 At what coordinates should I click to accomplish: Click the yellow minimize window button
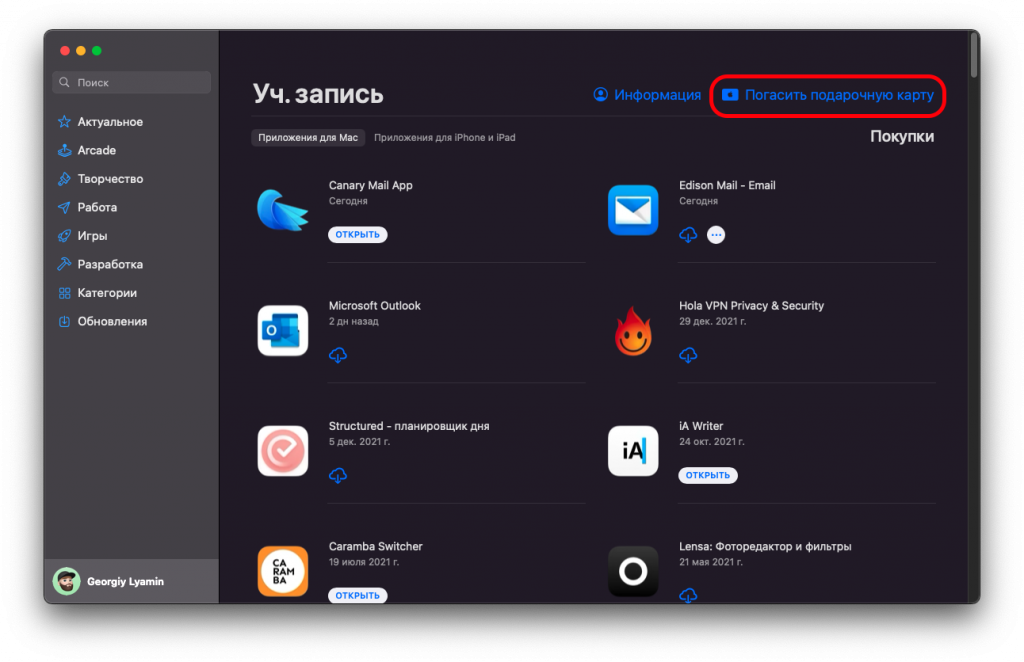coord(81,51)
